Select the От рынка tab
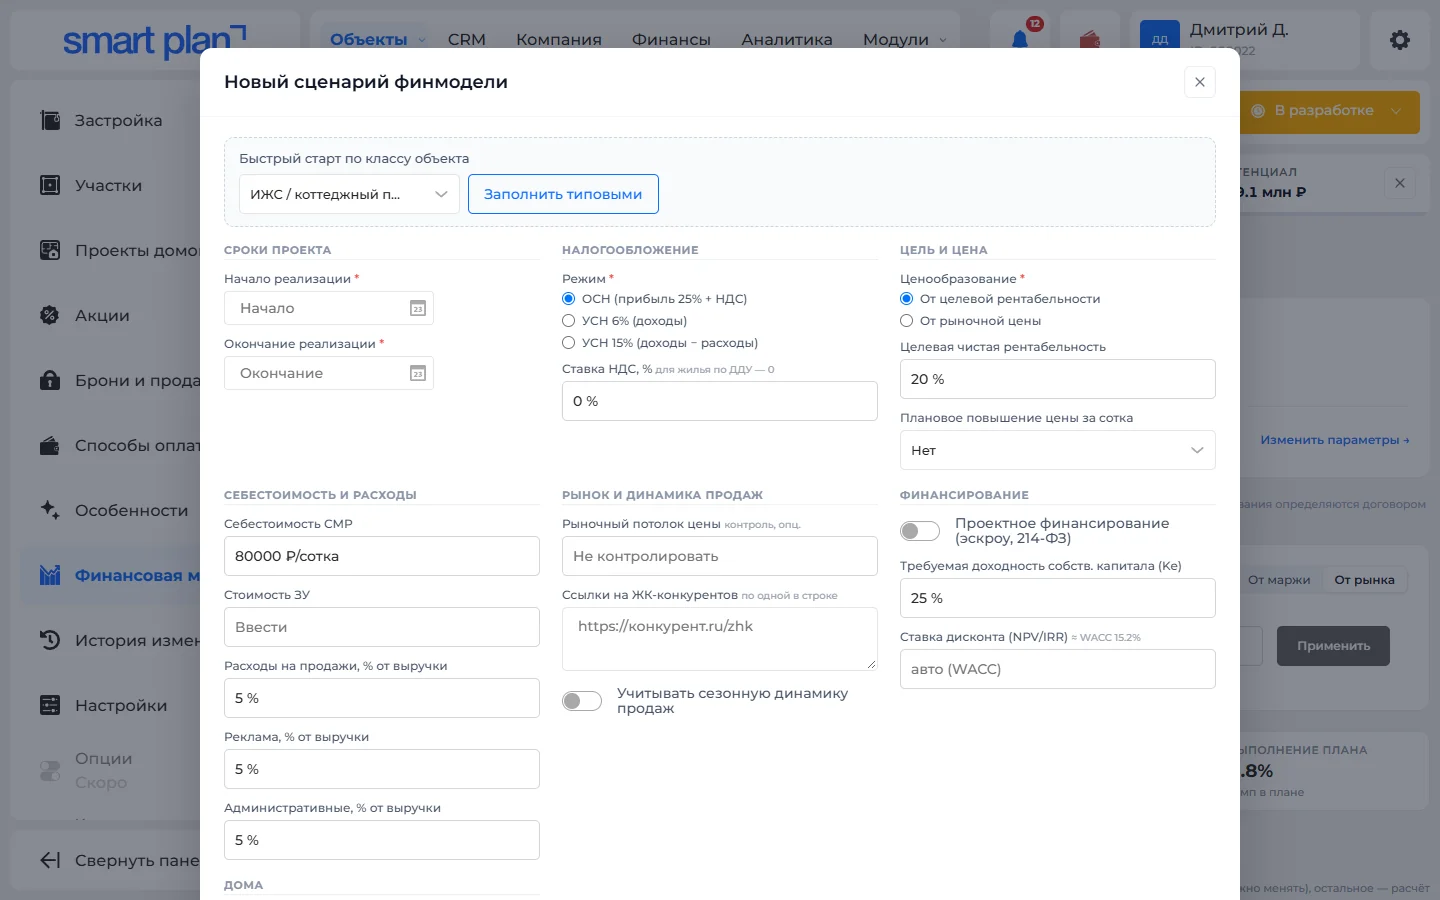The height and width of the screenshot is (900, 1440). coord(1364,580)
